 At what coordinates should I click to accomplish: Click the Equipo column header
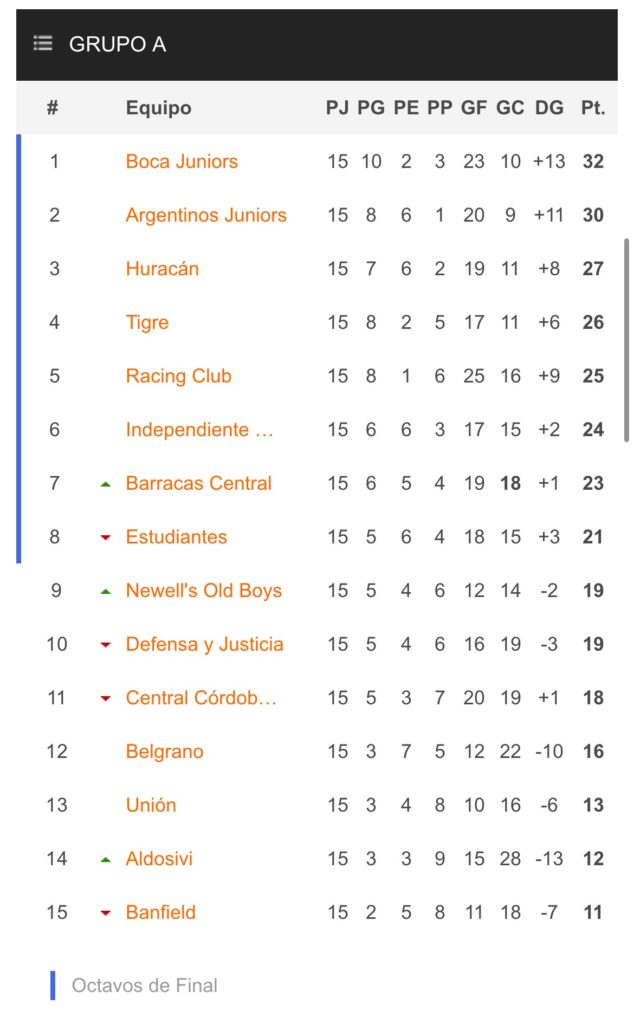(158, 108)
